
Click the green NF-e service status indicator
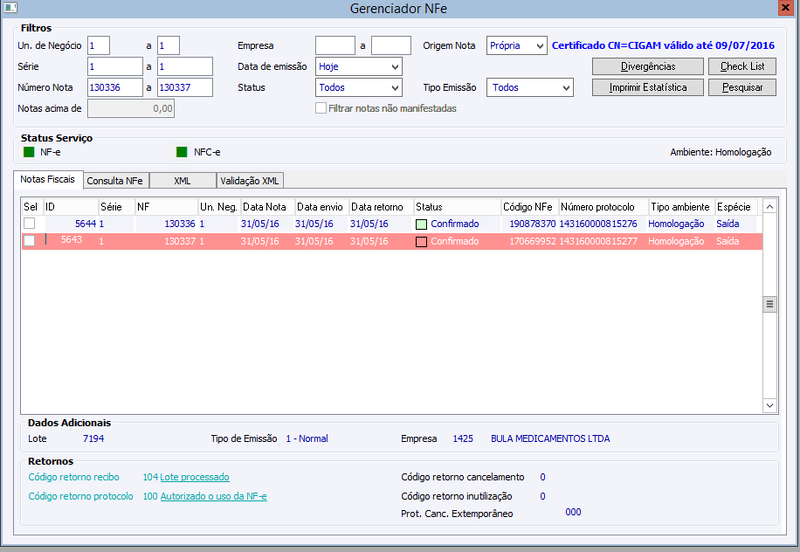tap(29, 152)
